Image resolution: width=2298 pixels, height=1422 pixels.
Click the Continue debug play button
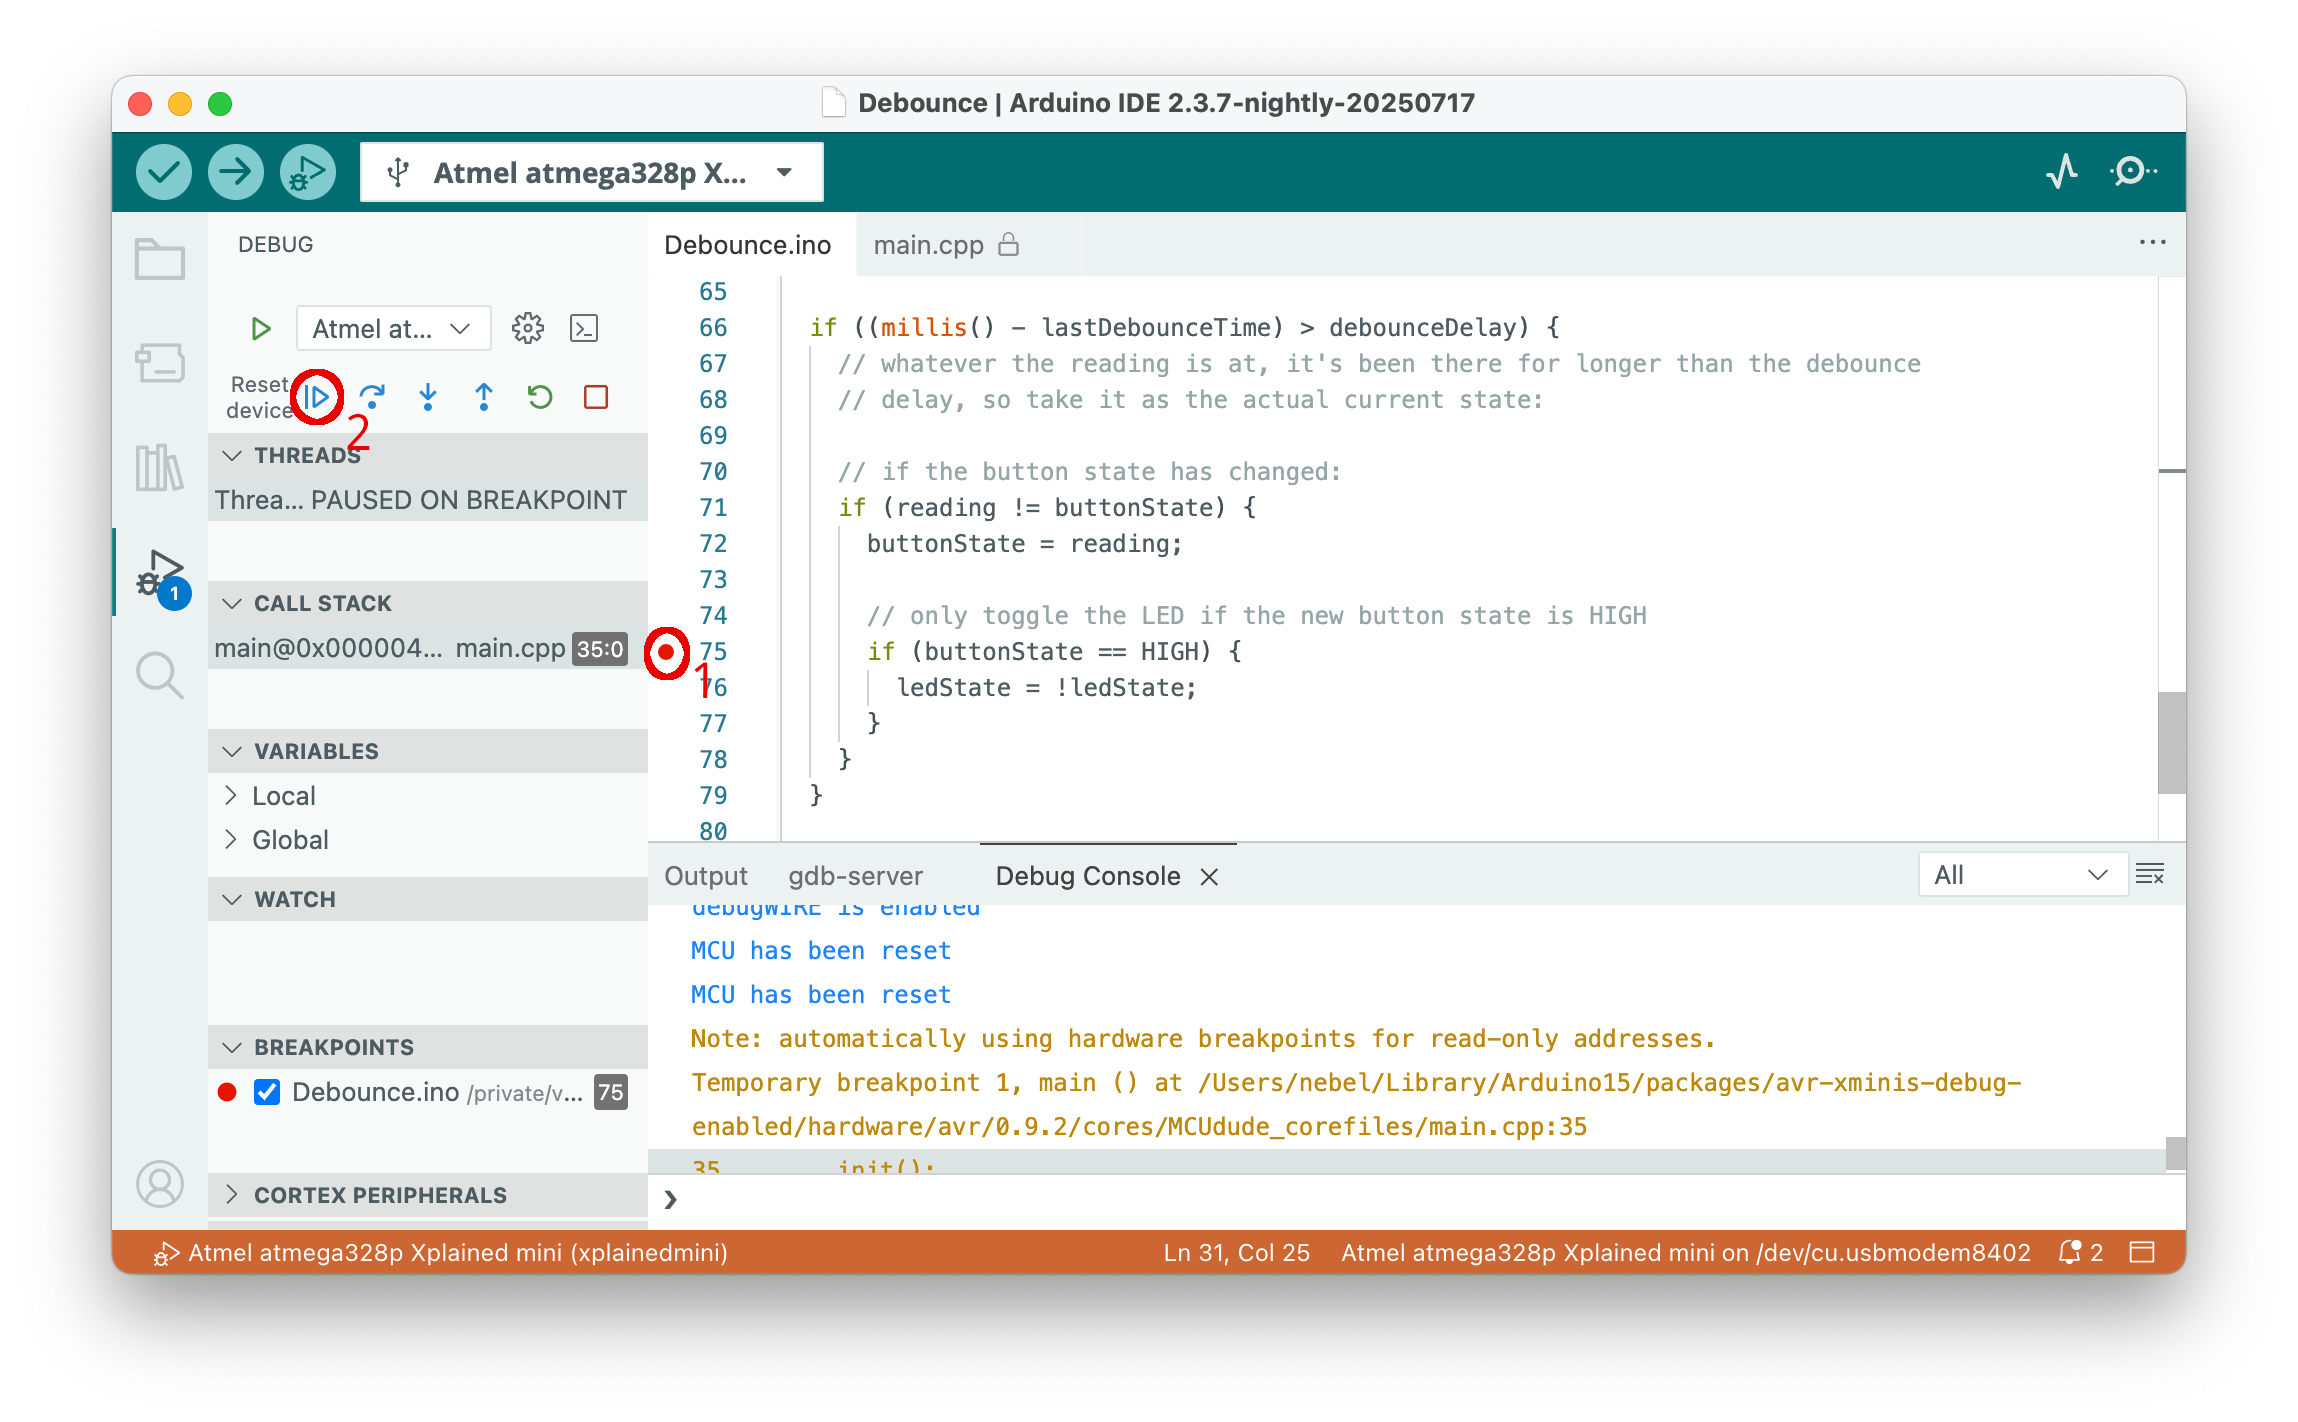coord(317,397)
